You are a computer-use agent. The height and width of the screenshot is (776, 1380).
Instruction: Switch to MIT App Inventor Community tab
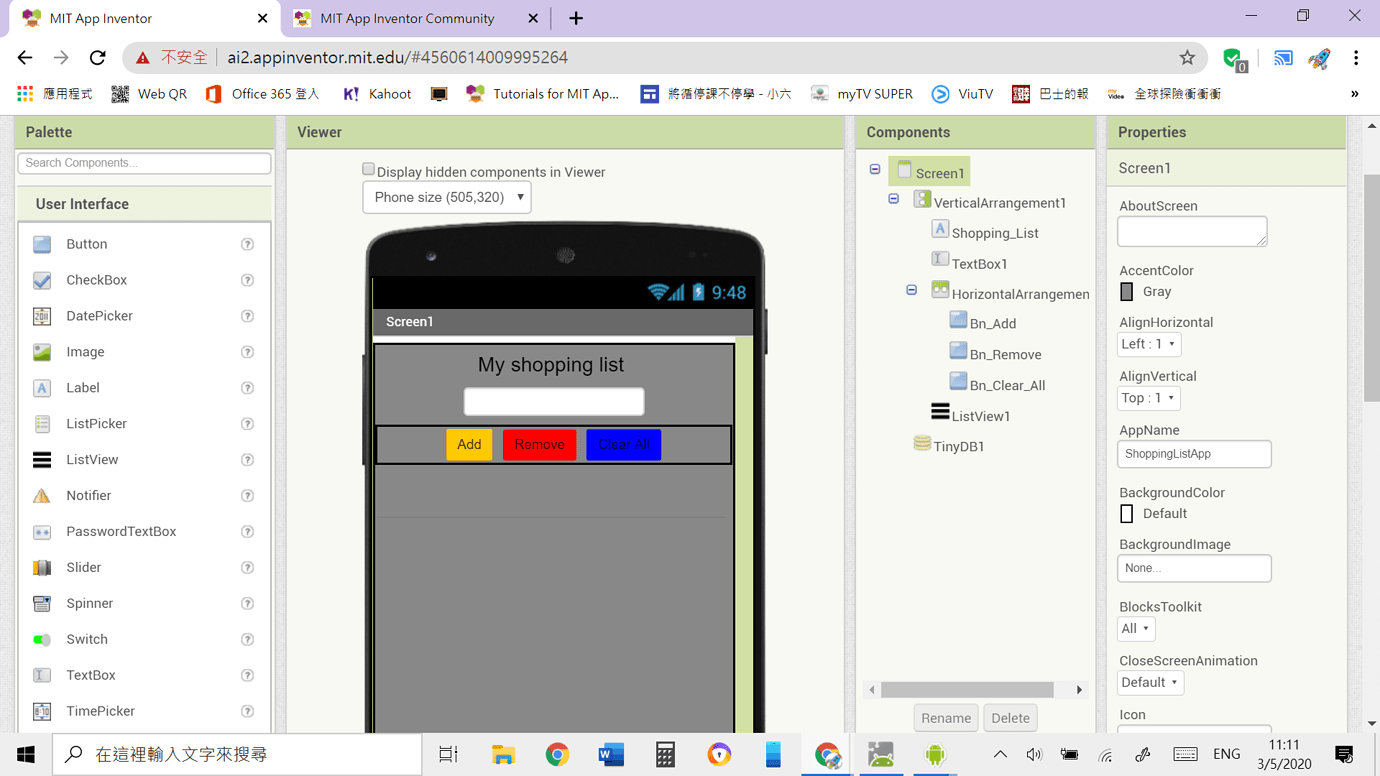(407, 18)
